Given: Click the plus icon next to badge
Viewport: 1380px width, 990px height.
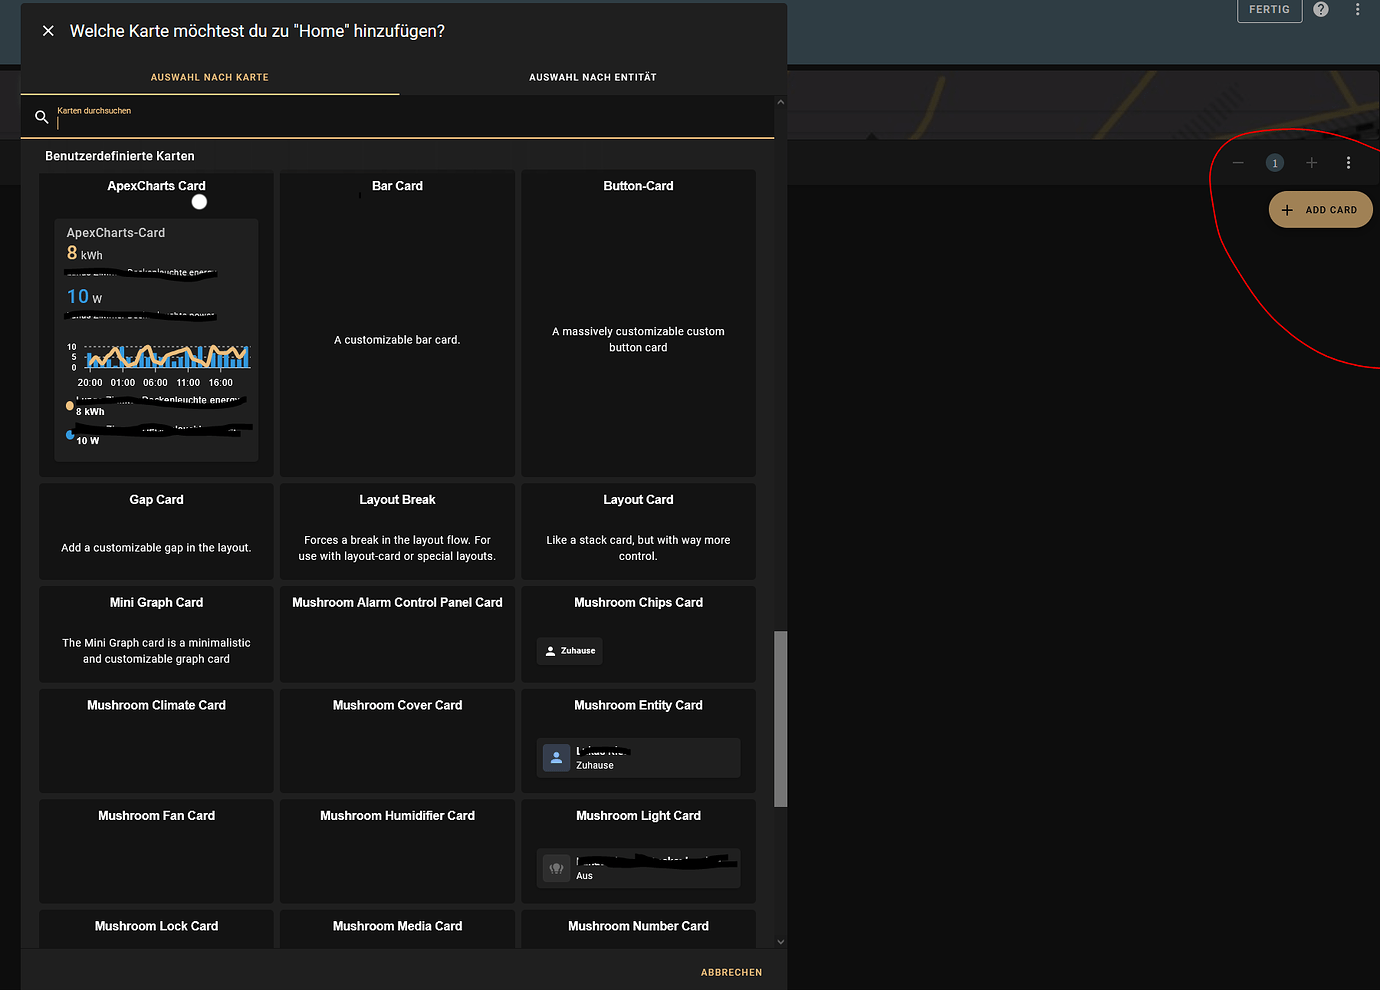Looking at the screenshot, I should pyautogui.click(x=1311, y=163).
